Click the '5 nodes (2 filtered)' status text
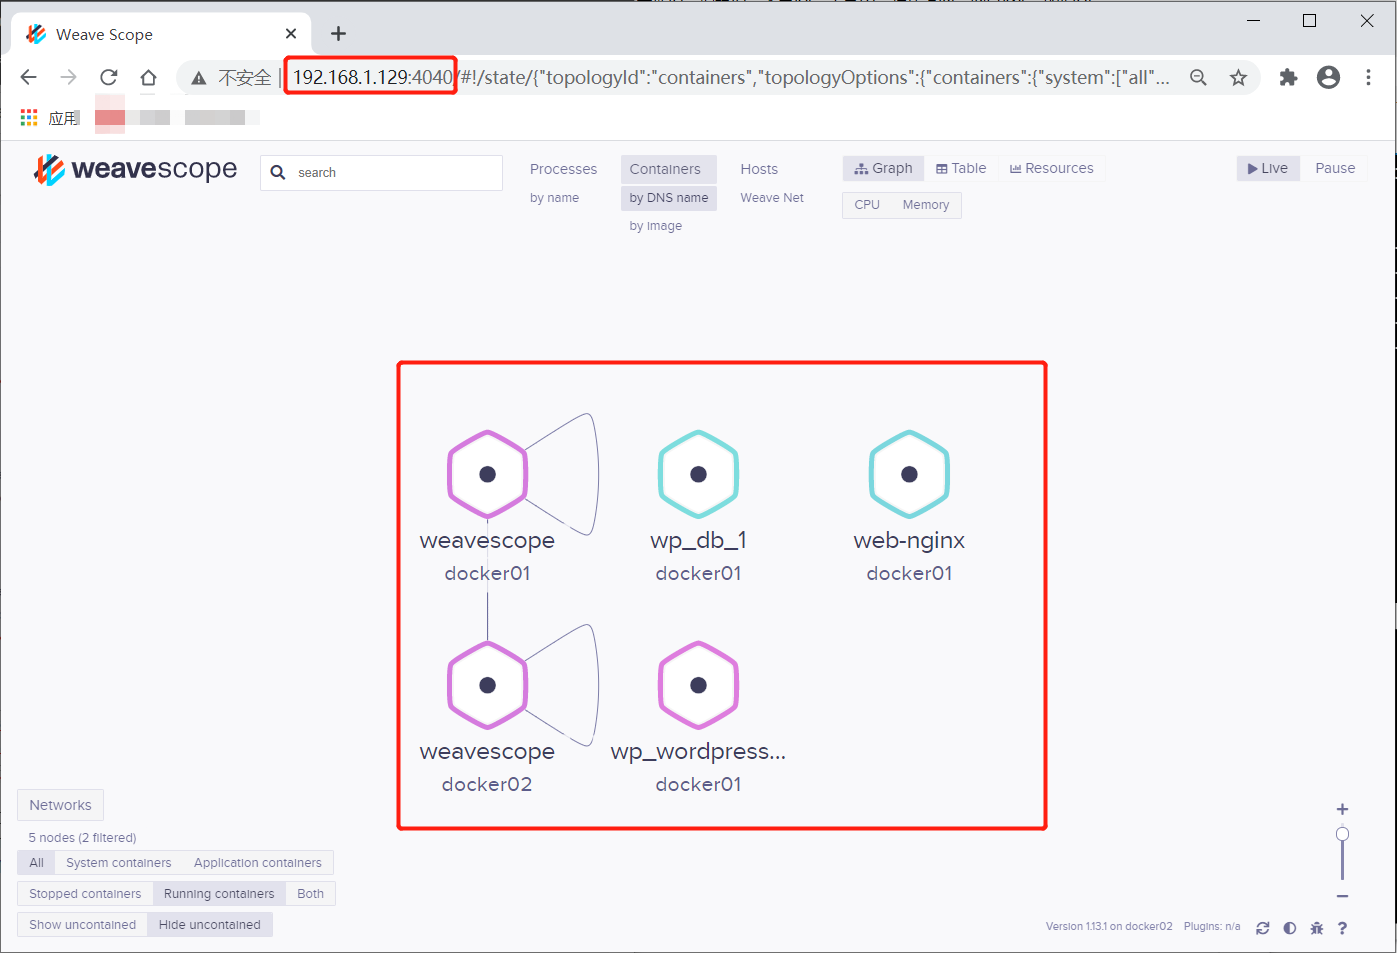The width and height of the screenshot is (1397, 953). 82,838
